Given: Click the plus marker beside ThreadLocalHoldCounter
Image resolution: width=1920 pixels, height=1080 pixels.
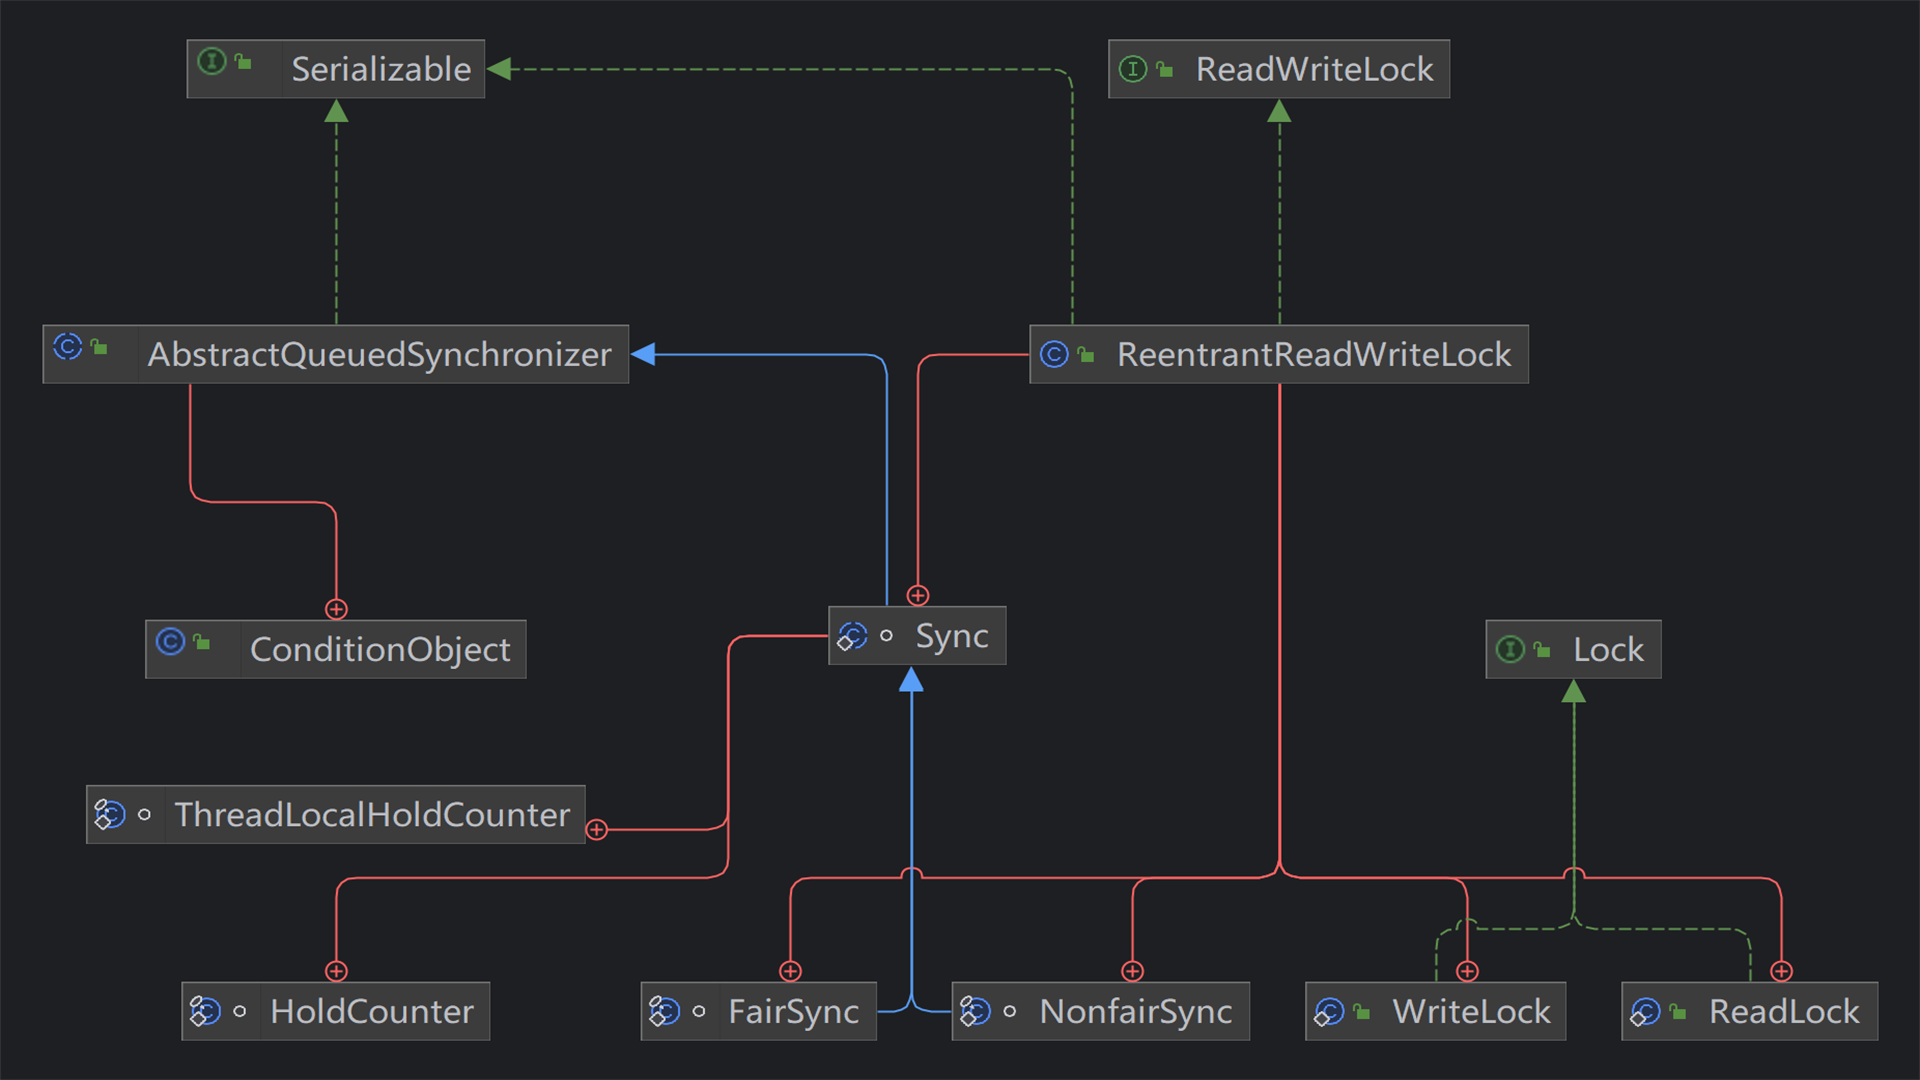Looking at the screenshot, I should pyautogui.click(x=597, y=830).
